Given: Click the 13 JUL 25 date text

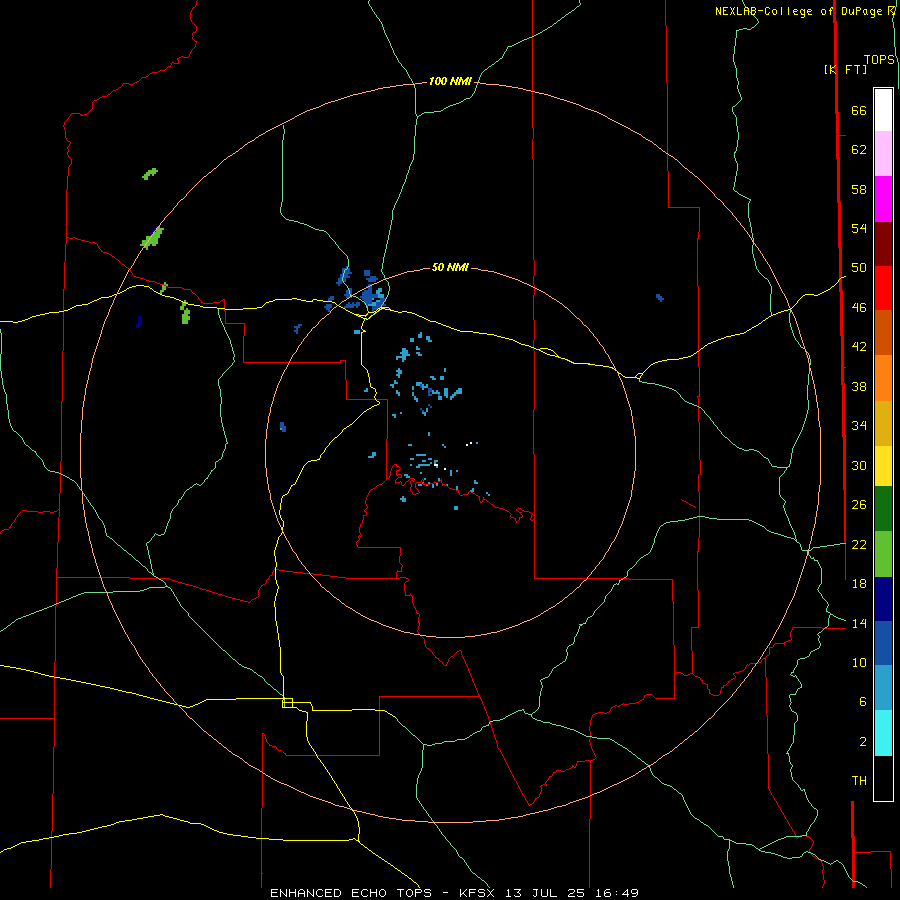Looking at the screenshot, I should click(x=545, y=893).
